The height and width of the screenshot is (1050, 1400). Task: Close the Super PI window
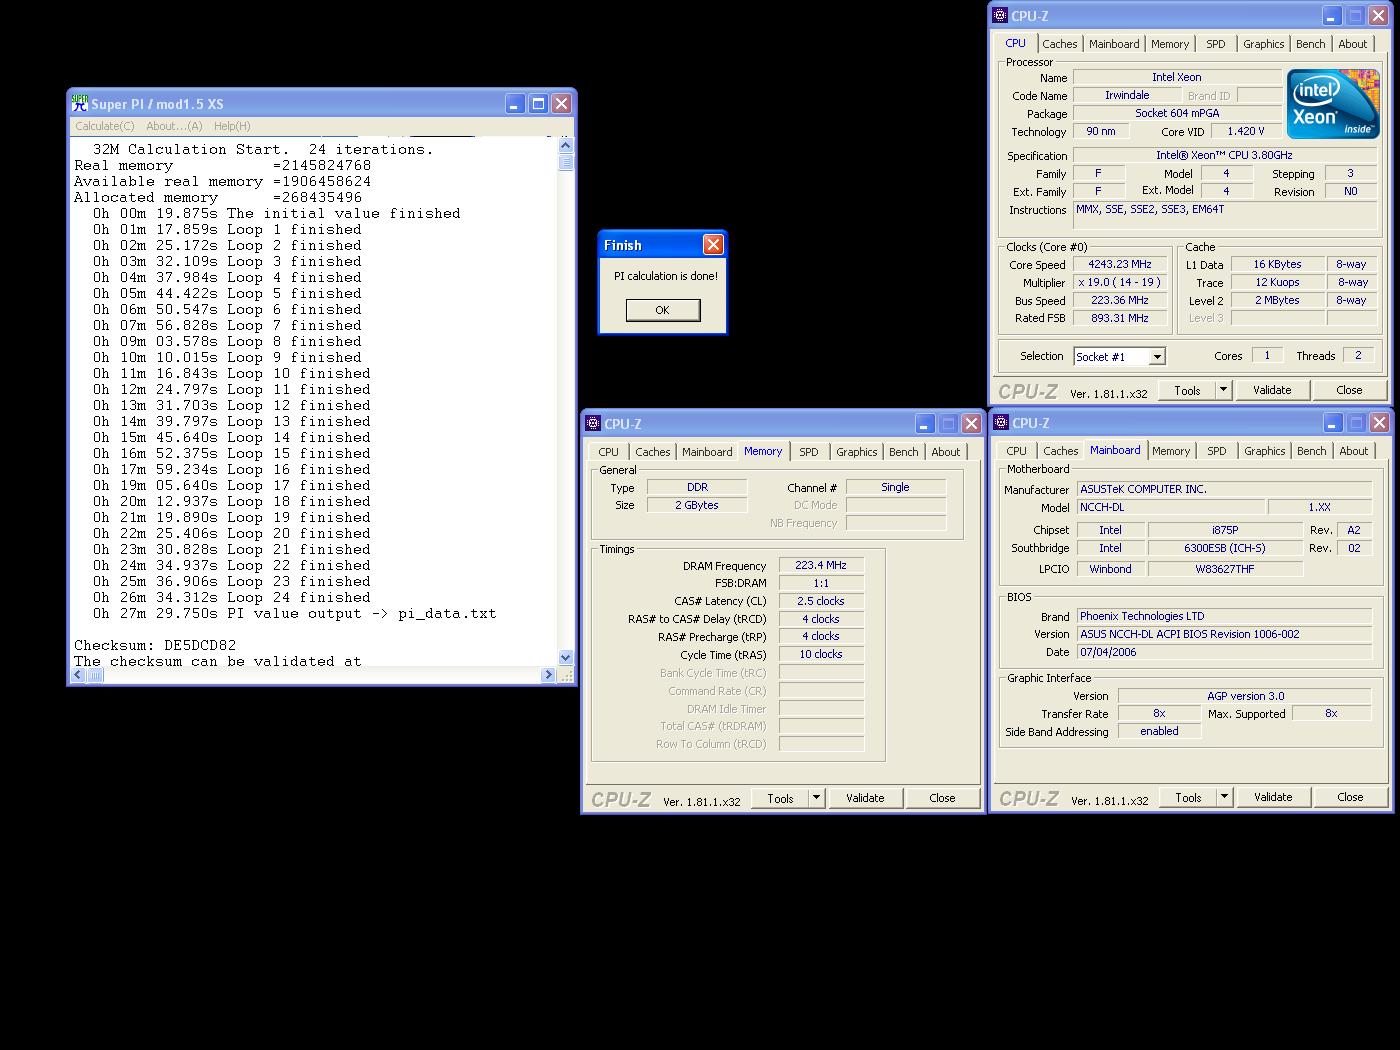pos(562,103)
